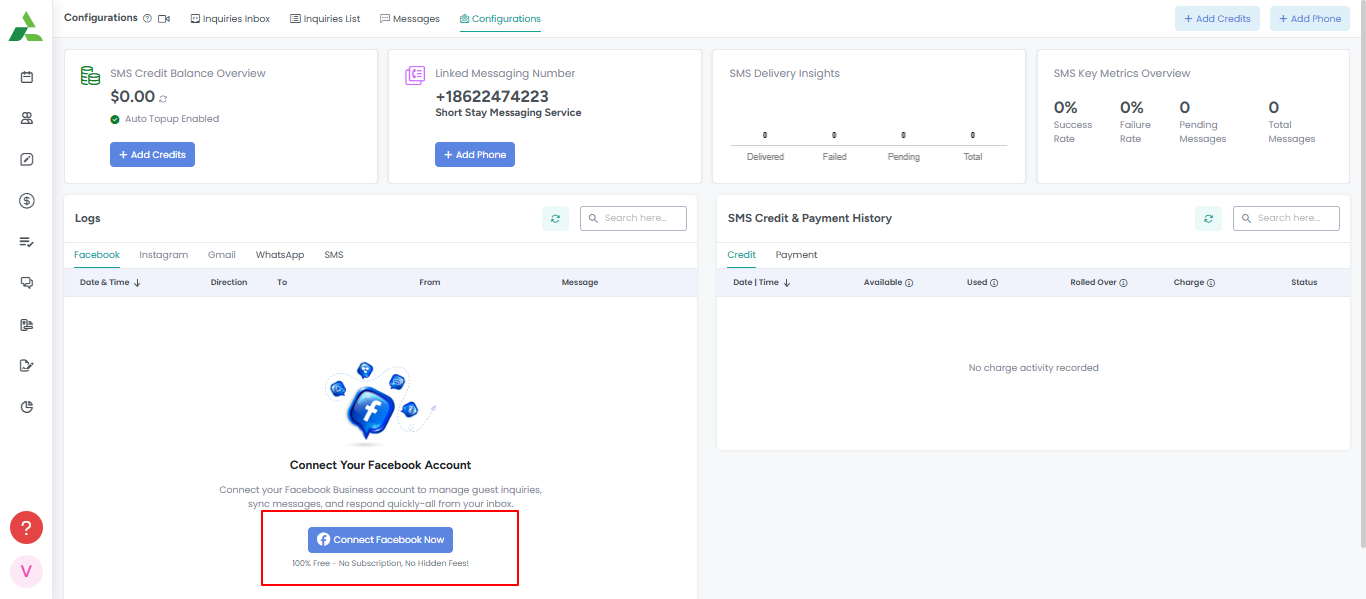The image size is (1366, 599).
Task: Click the info icon next to Rolled Over
Action: (1123, 283)
